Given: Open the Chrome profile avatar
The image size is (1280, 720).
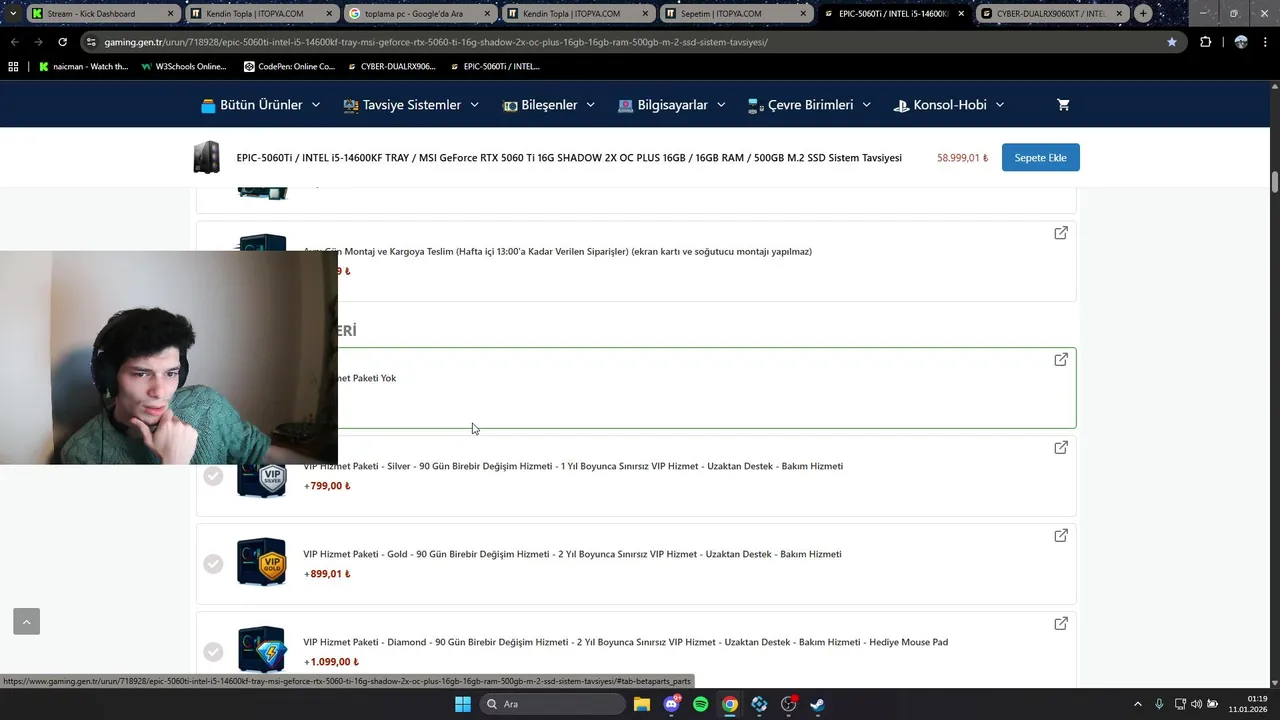Looking at the screenshot, I should click(1241, 42).
